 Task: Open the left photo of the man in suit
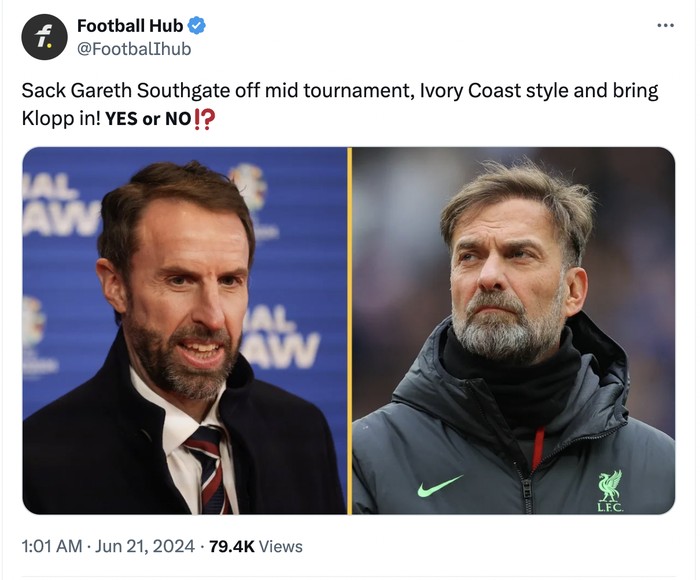(185, 330)
